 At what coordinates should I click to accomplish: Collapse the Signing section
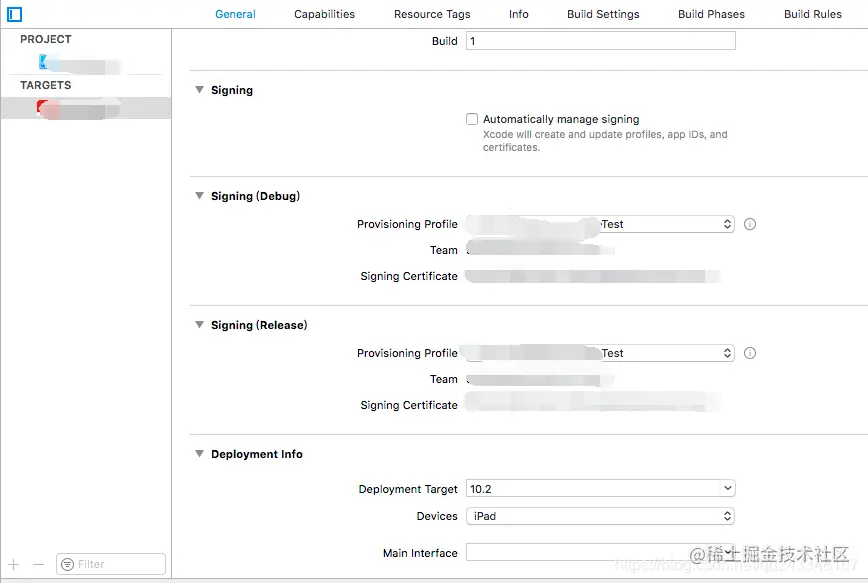[199, 90]
